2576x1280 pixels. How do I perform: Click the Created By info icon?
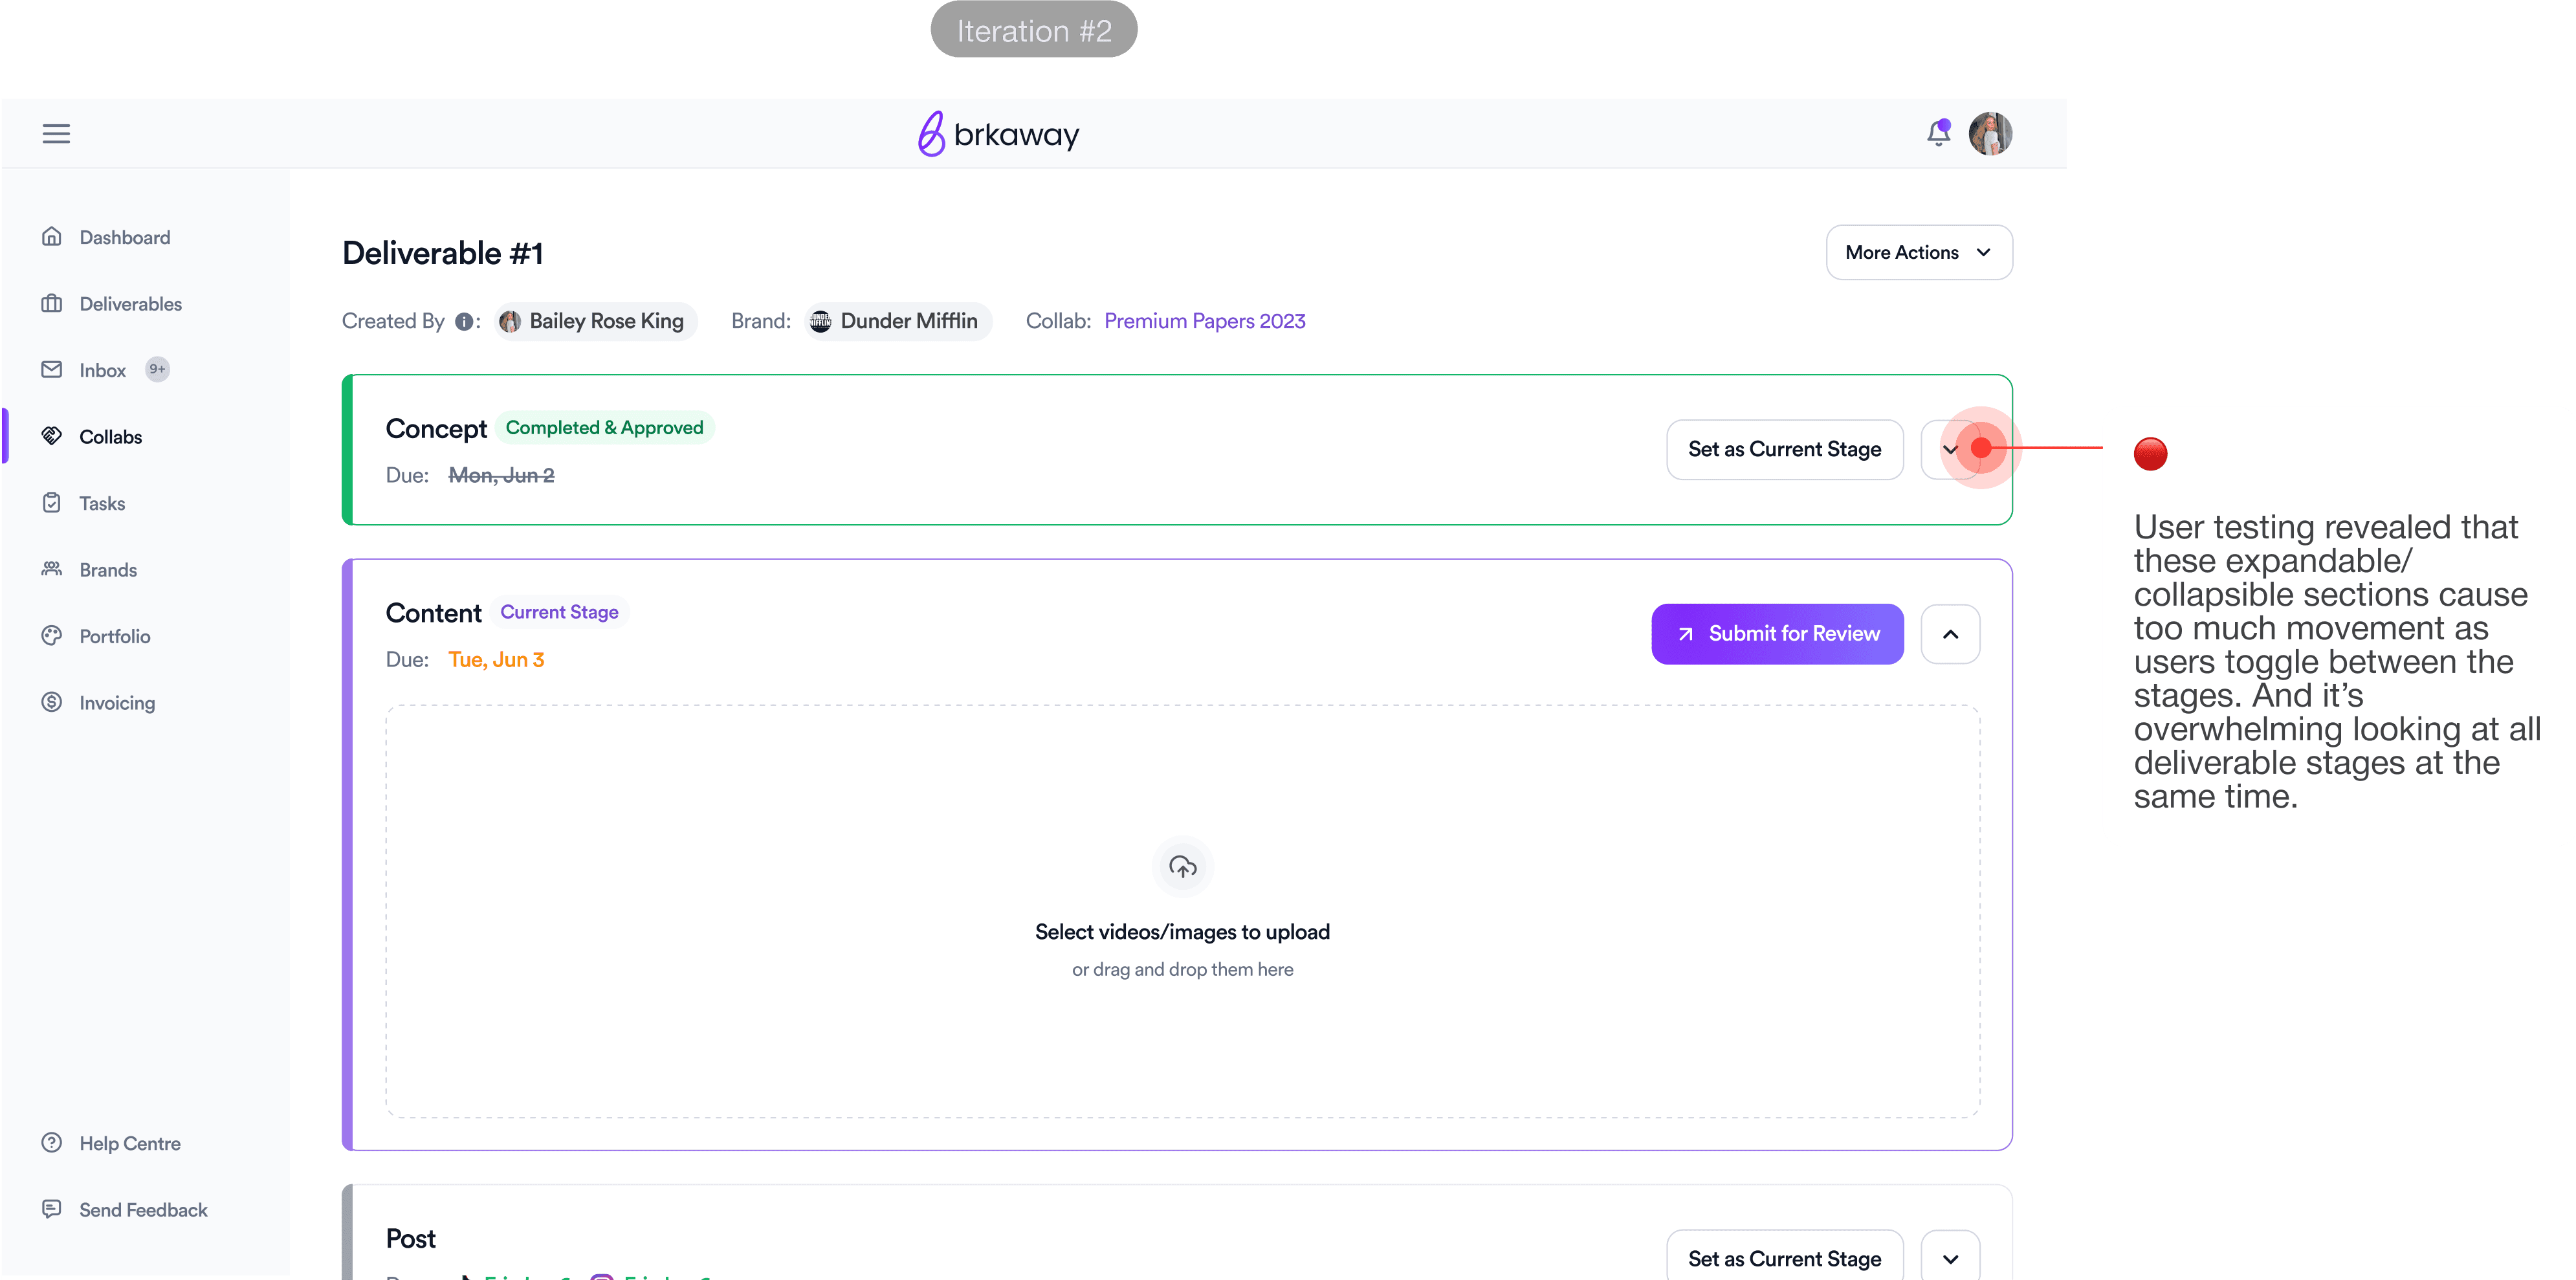coord(464,322)
